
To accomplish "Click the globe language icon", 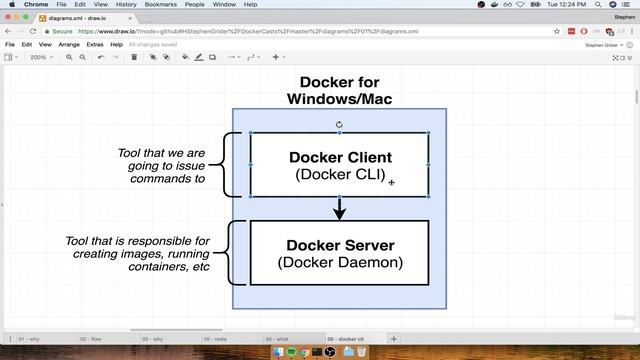I will tap(630, 45).
